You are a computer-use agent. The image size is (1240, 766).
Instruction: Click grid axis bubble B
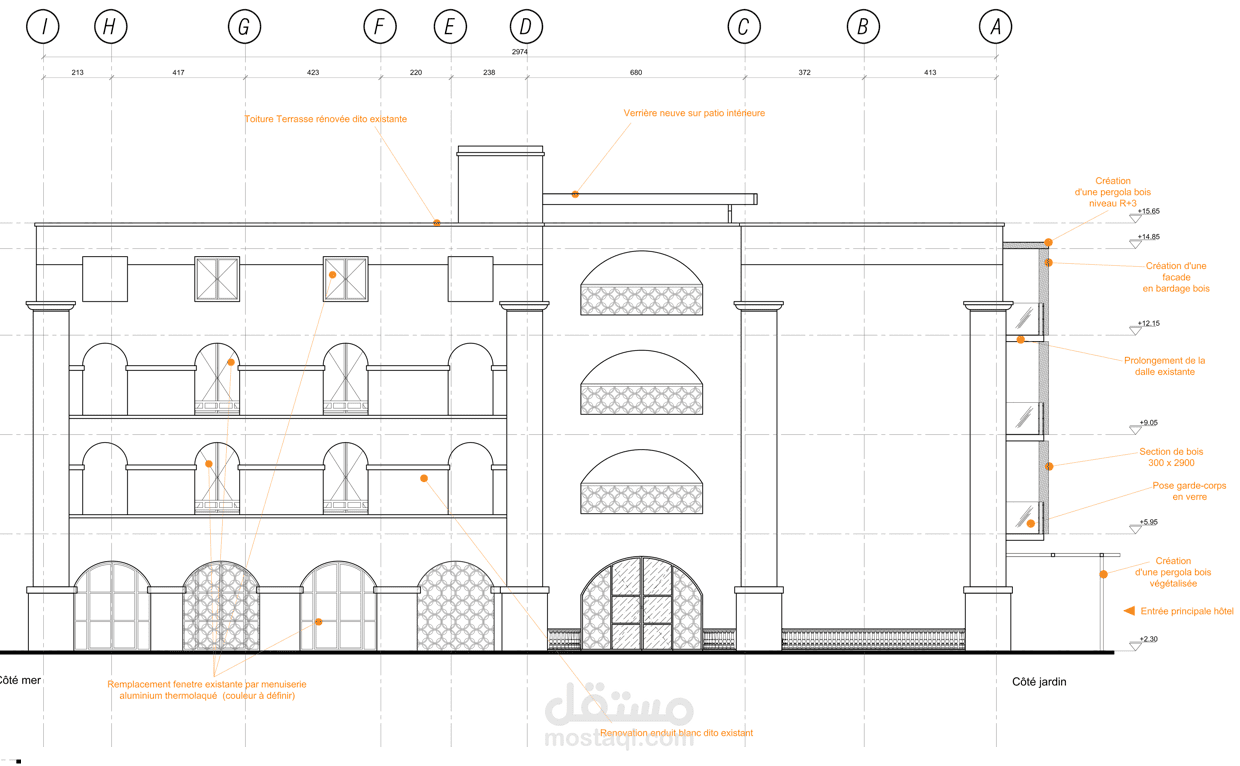click(863, 27)
